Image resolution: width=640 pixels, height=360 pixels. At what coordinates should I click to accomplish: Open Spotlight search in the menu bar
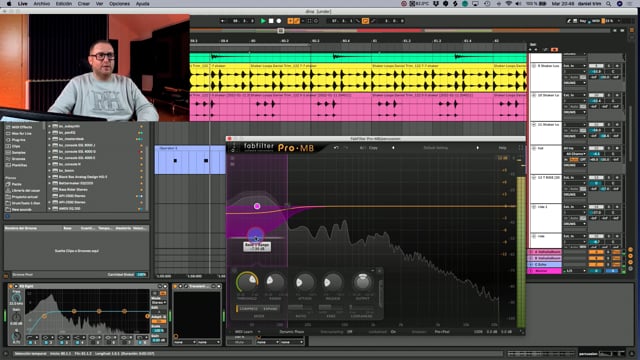click(609, 4)
